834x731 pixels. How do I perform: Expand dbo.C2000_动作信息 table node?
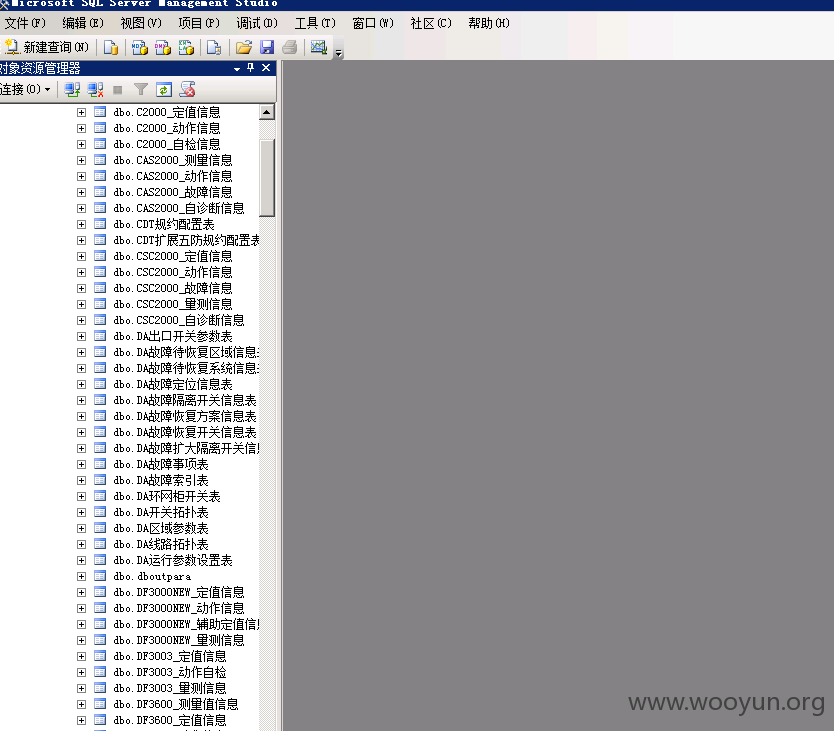pos(81,128)
